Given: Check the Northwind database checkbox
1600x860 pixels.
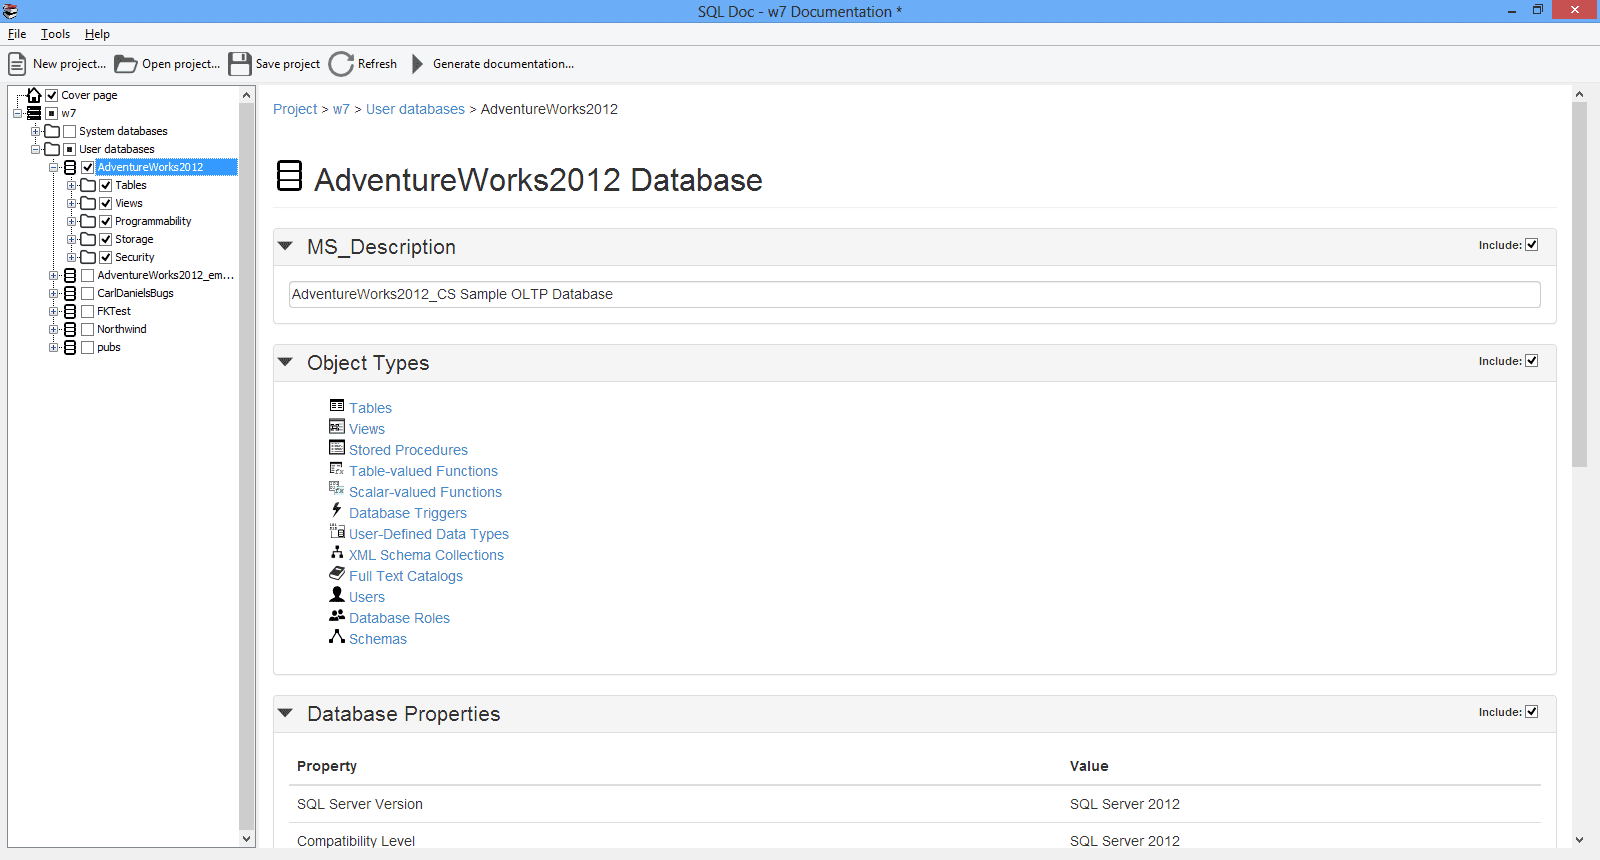Looking at the screenshot, I should (88, 329).
